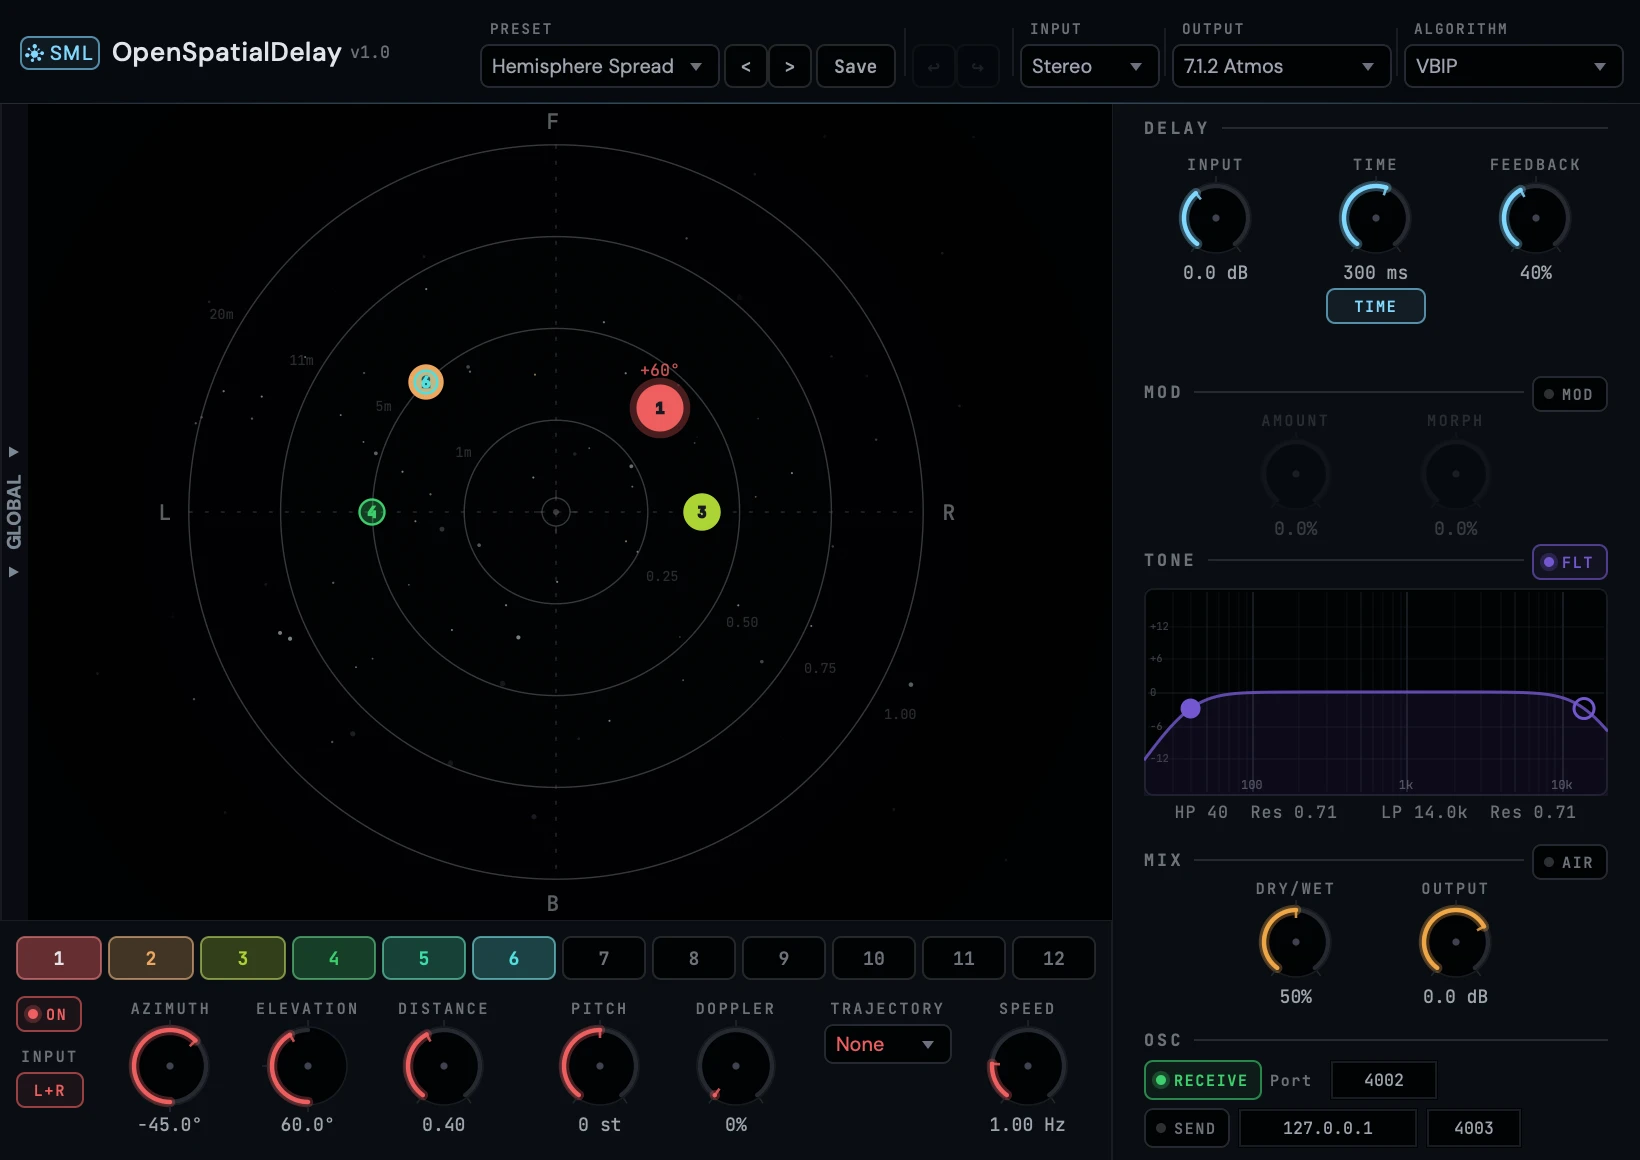The width and height of the screenshot is (1640, 1160).
Task: Enable the MOD toggle
Action: (x=1570, y=394)
